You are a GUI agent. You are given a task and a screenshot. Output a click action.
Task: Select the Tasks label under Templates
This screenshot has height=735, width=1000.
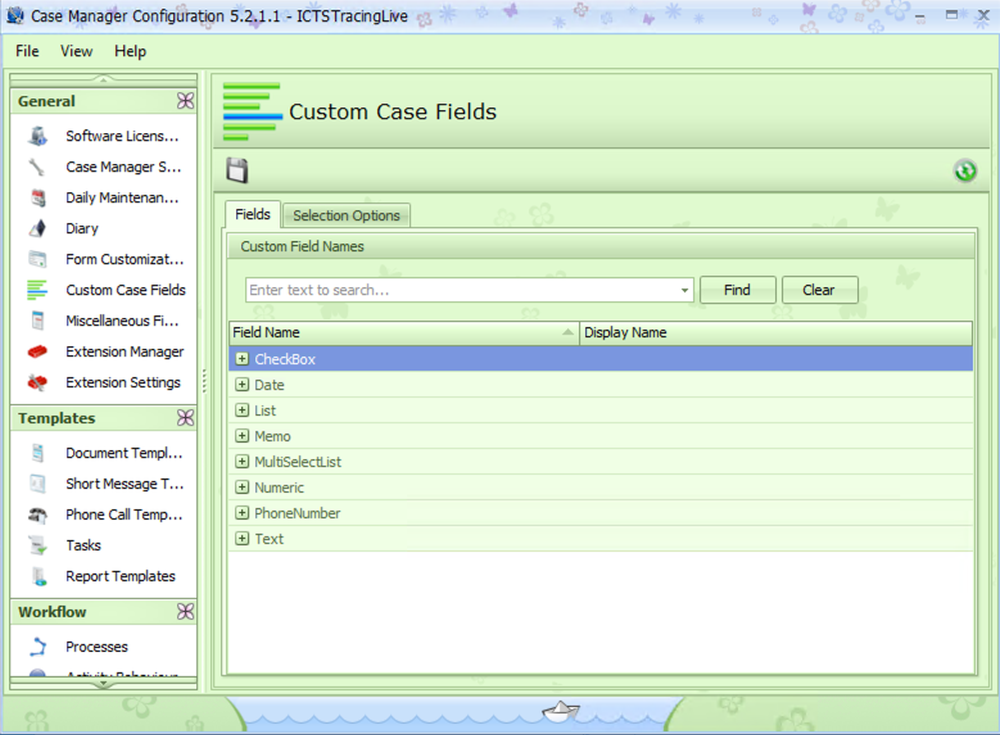tap(84, 546)
